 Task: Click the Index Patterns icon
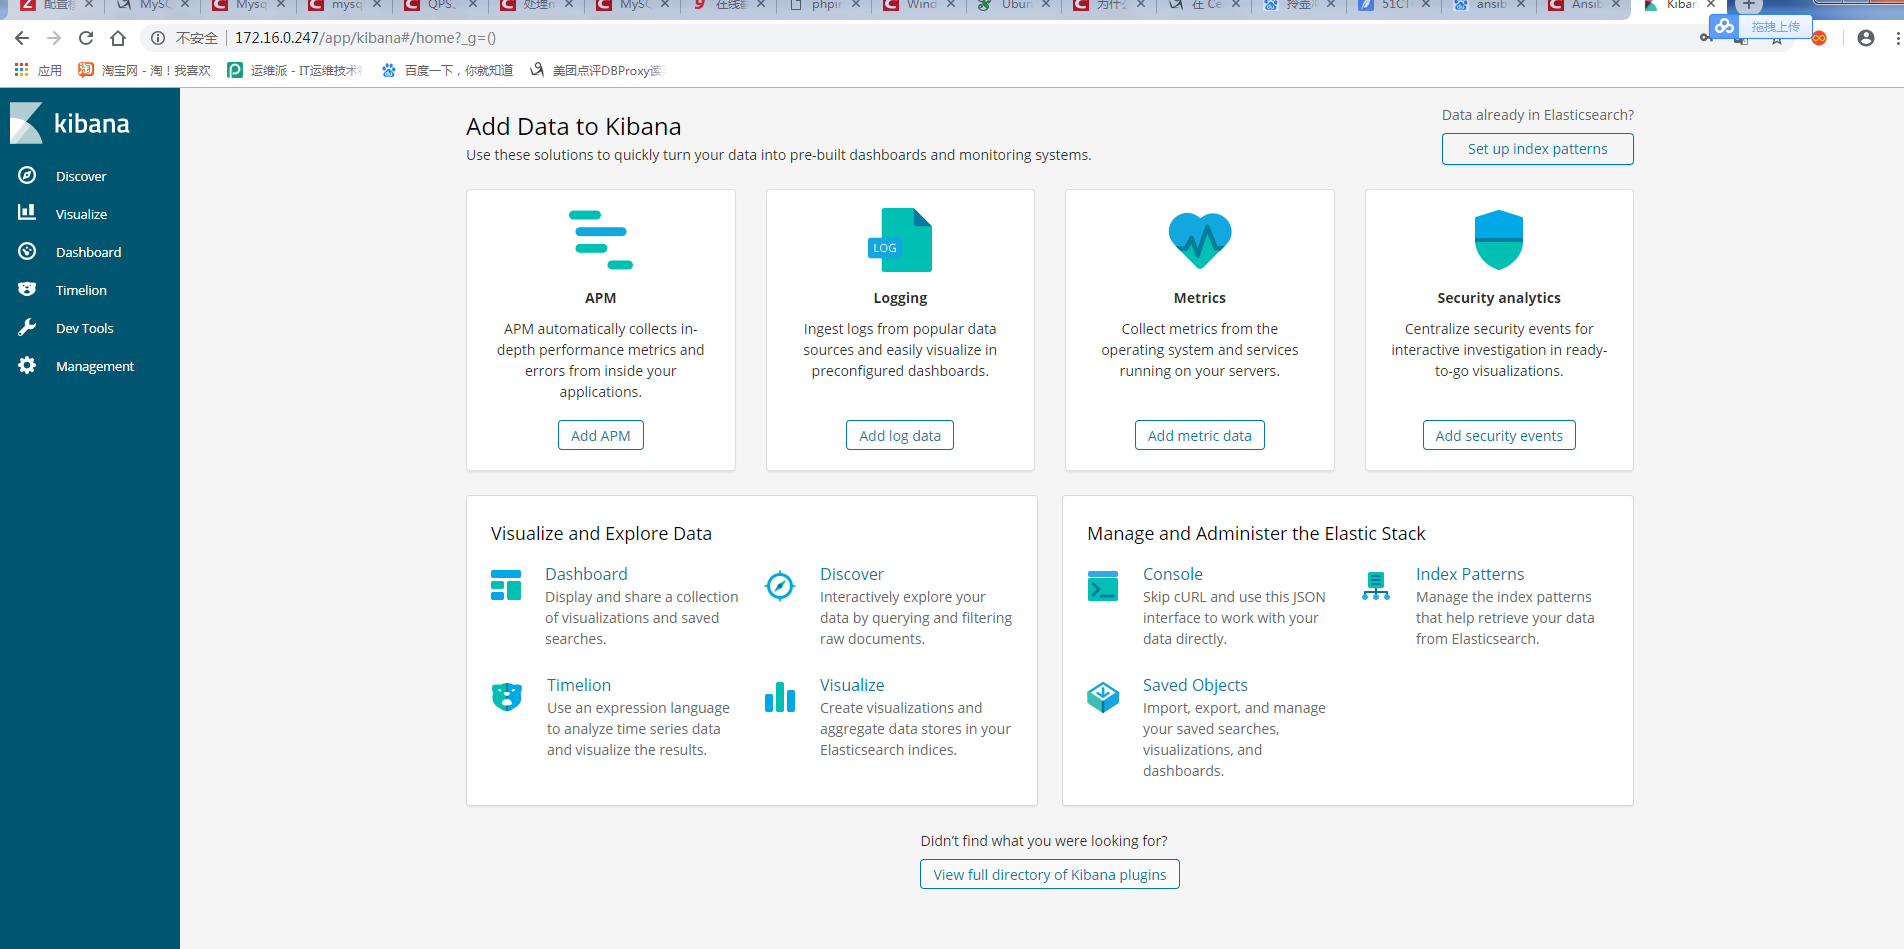tap(1376, 585)
